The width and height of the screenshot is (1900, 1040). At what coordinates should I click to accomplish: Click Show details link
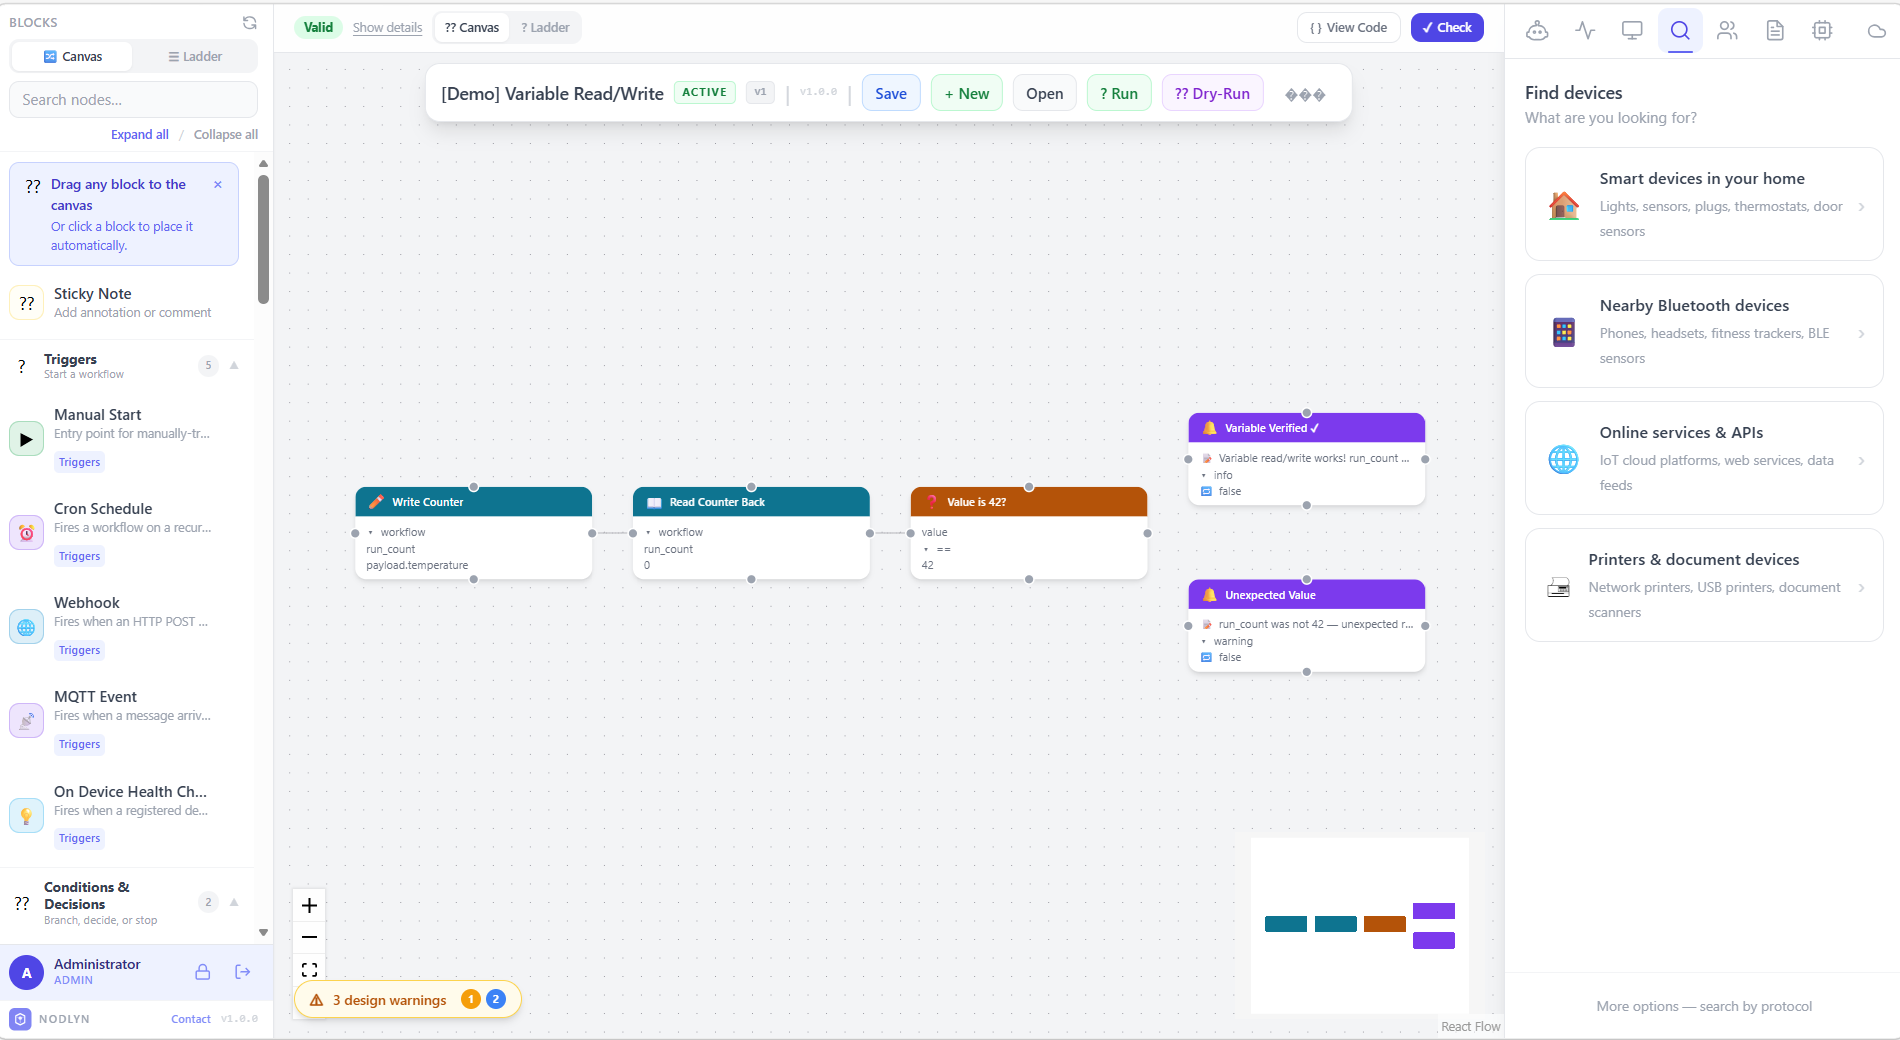coord(387,28)
